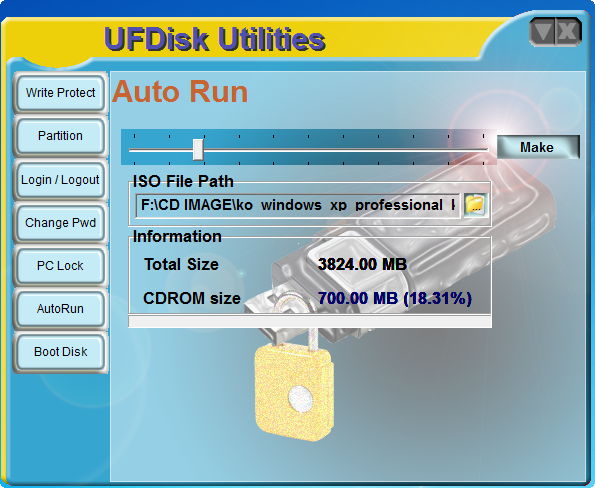
Task: Switch to the Partition section
Action: click(60, 136)
